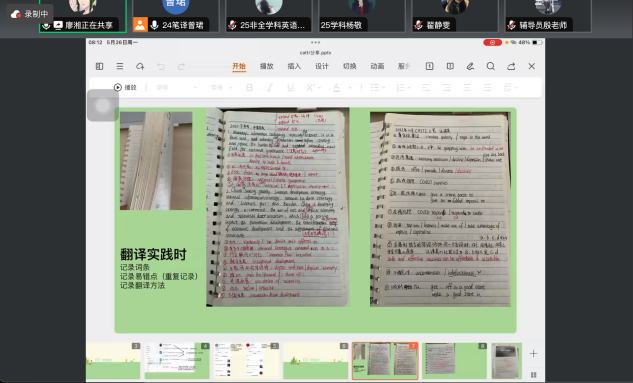This screenshot has height=383, width=633.
Task: Click the undo arrow icon
Action: pos(161,66)
